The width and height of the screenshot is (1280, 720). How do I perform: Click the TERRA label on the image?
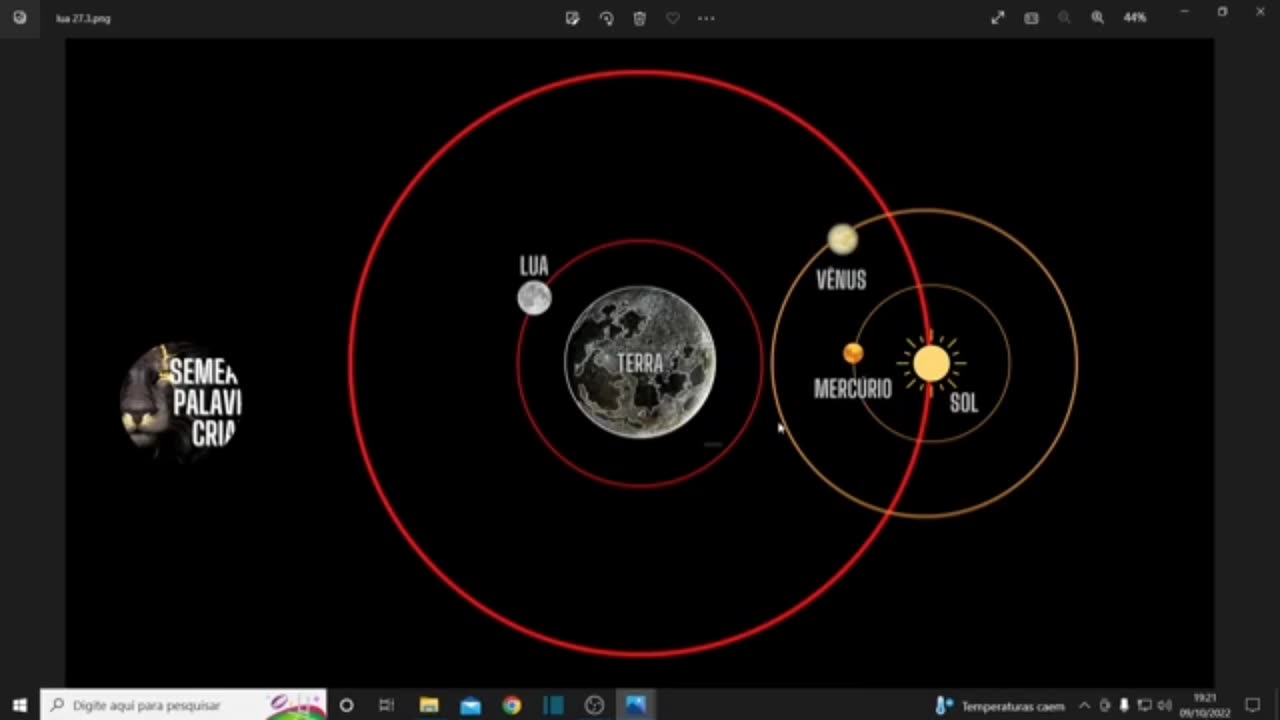tap(640, 364)
